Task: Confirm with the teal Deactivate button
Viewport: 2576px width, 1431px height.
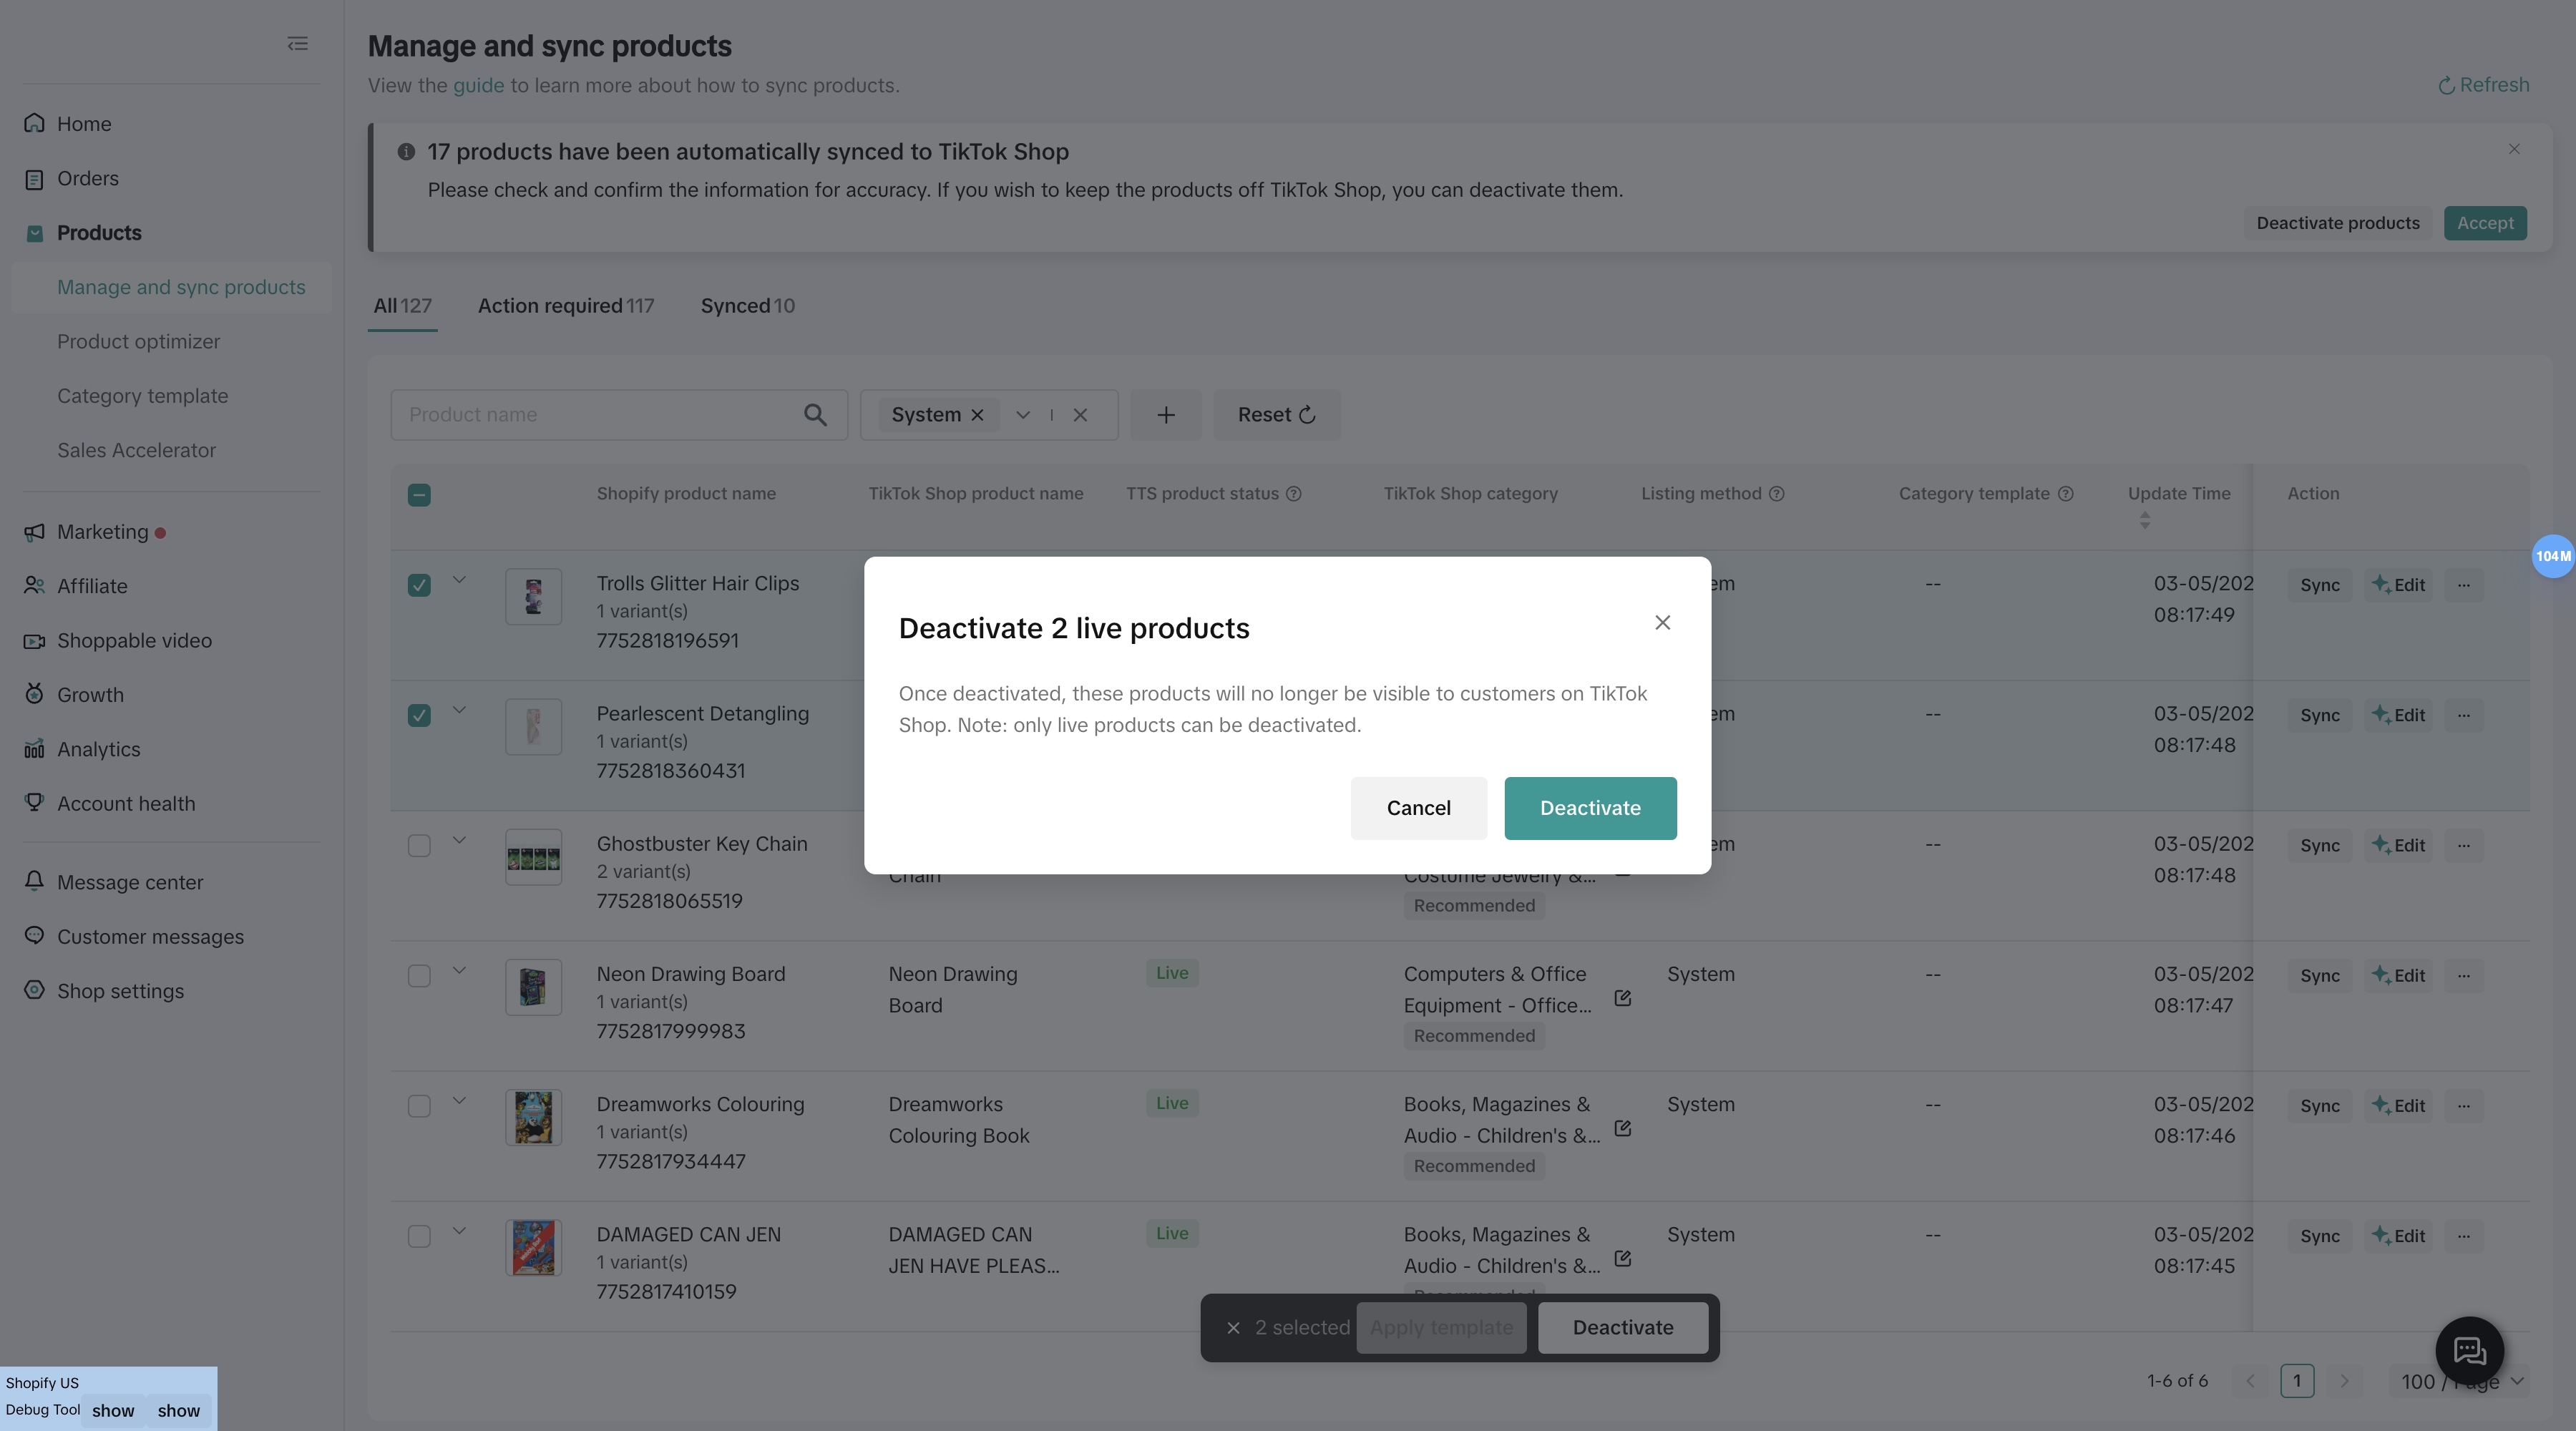Action: [x=1589, y=808]
